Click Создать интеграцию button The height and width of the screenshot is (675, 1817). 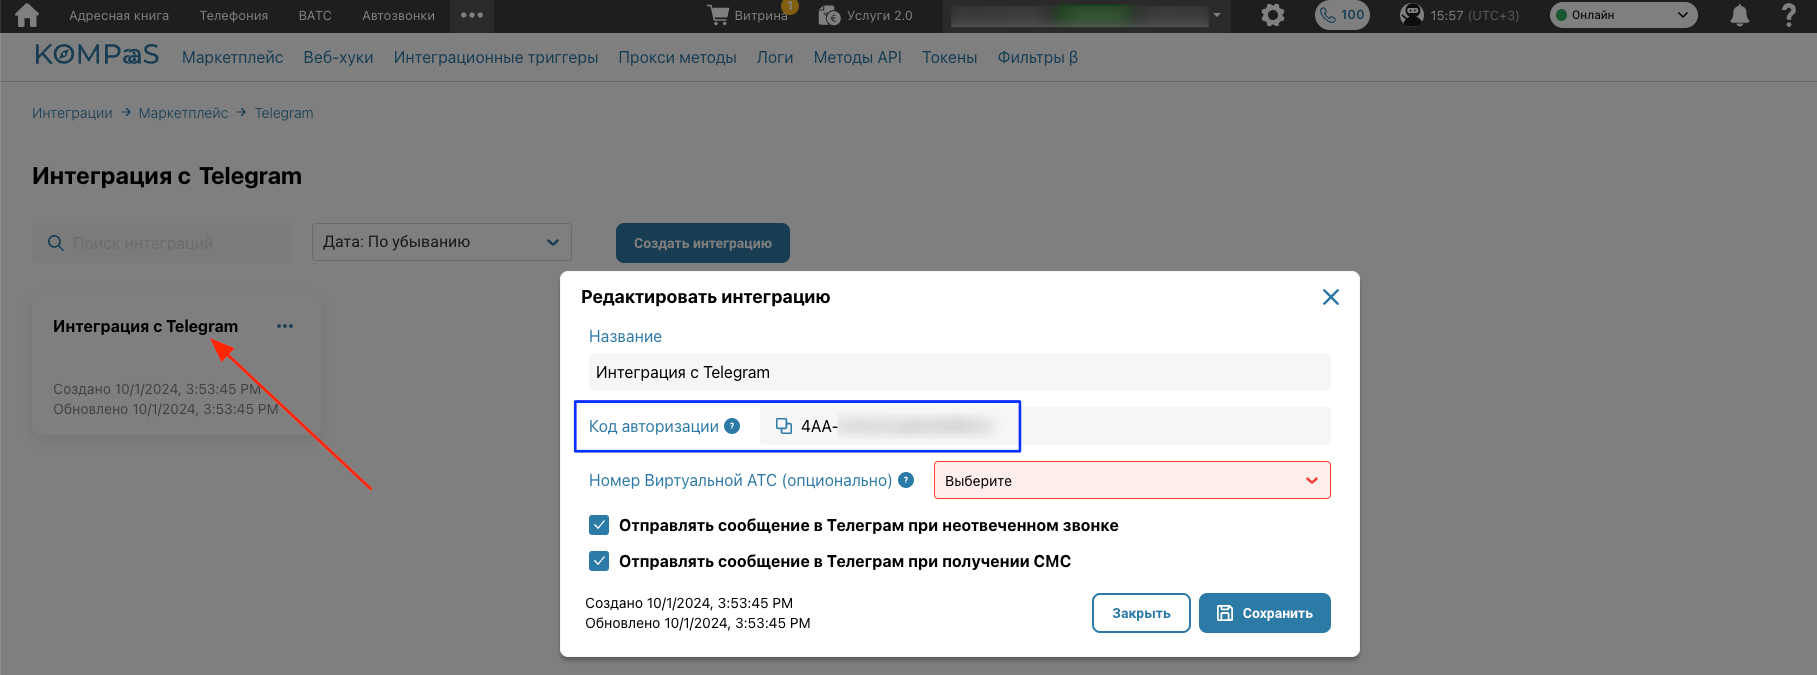[x=703, y=243]
